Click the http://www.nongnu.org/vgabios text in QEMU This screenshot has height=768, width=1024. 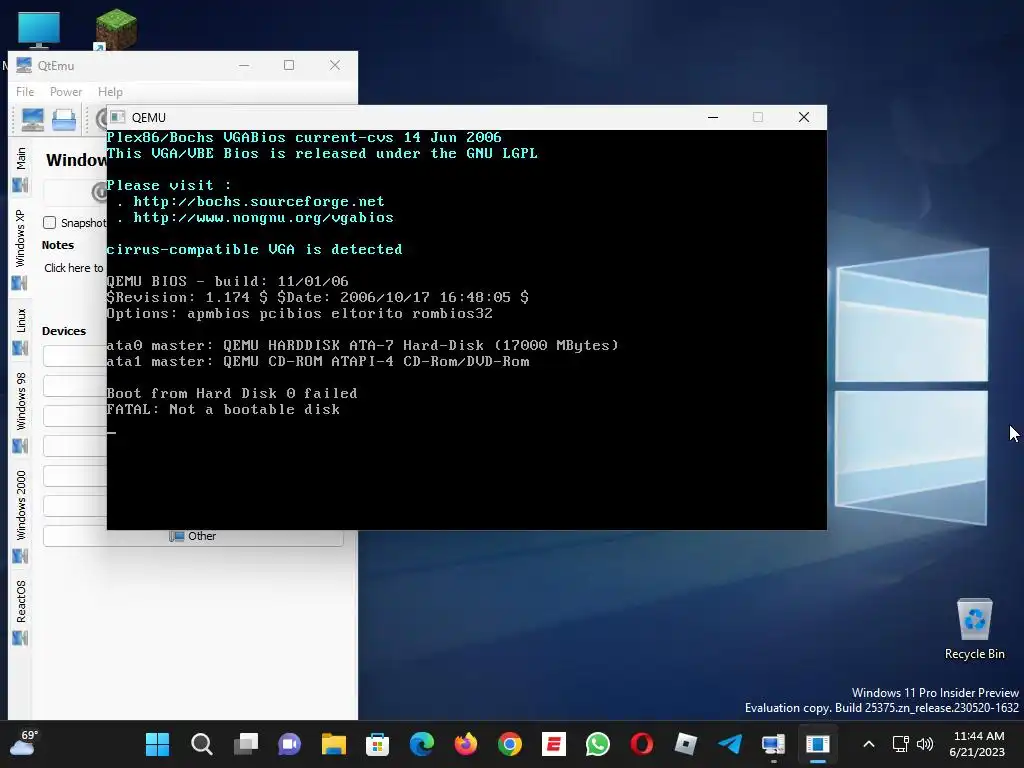click(263, 217)
